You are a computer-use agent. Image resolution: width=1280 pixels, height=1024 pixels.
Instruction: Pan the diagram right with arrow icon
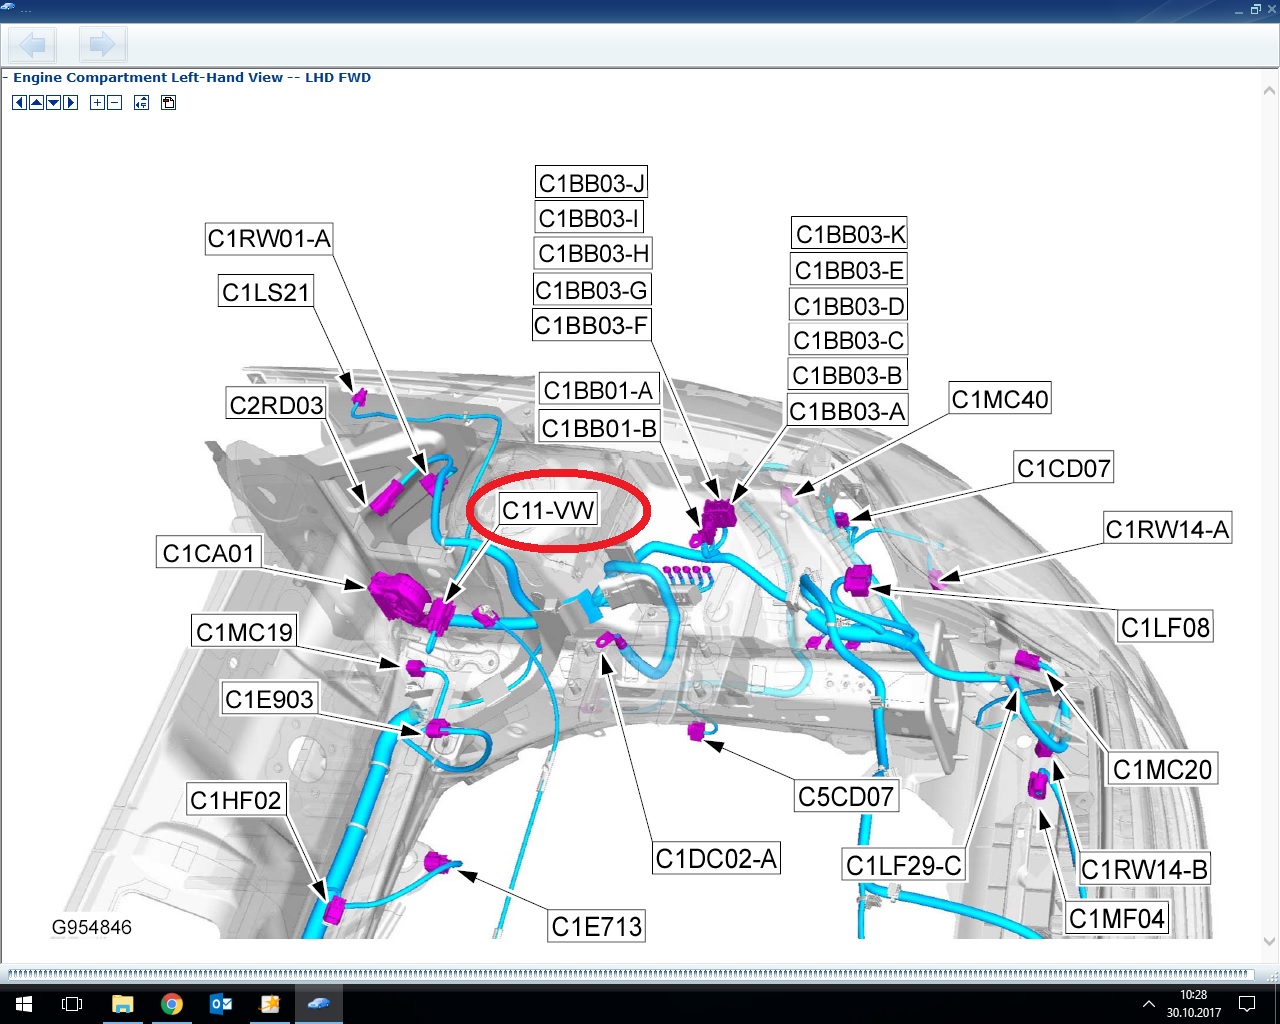[70, 103]
